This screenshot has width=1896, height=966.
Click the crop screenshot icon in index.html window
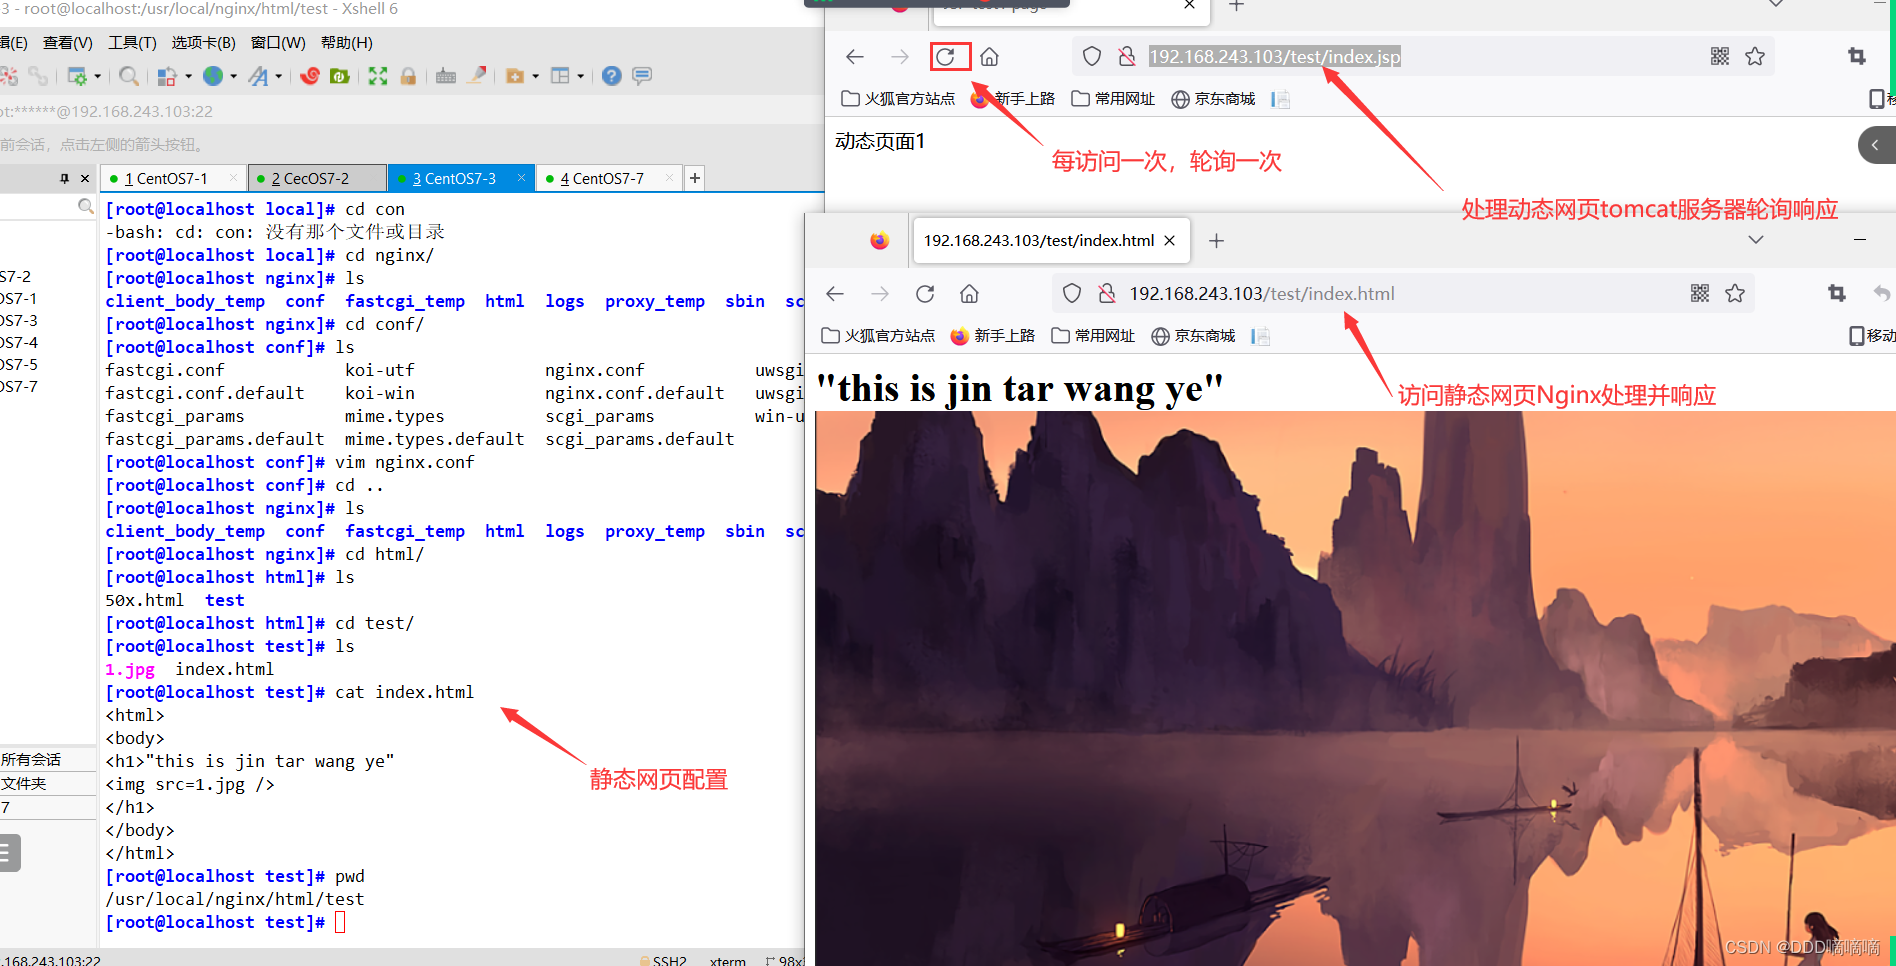(1837, 294)
